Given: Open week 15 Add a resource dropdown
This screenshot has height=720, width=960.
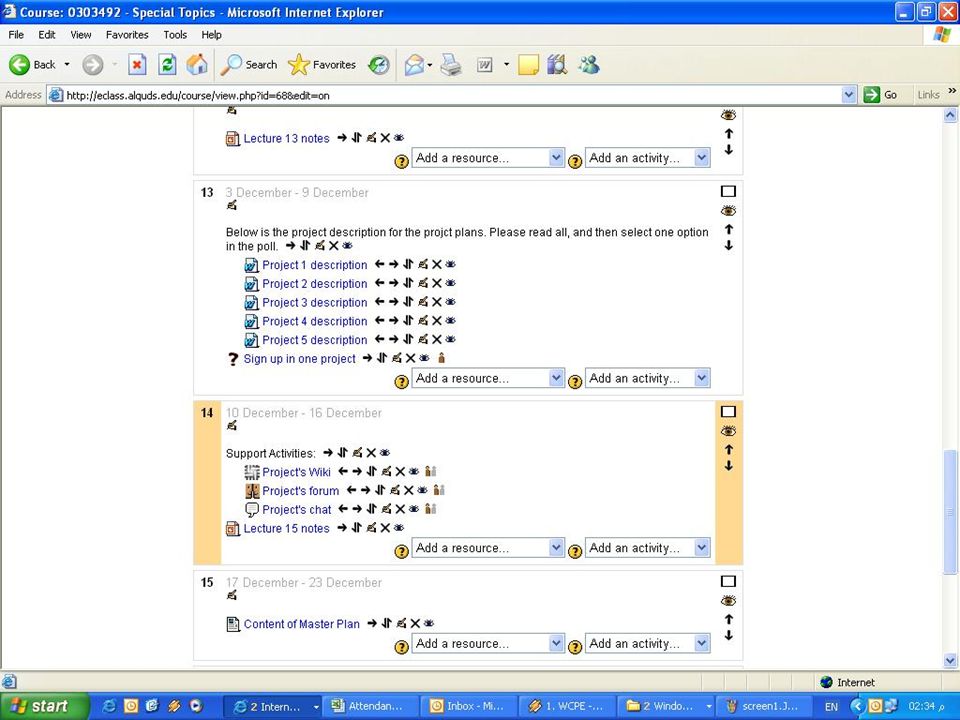Looking at the screenshot, I should click(x=487, y=643).
